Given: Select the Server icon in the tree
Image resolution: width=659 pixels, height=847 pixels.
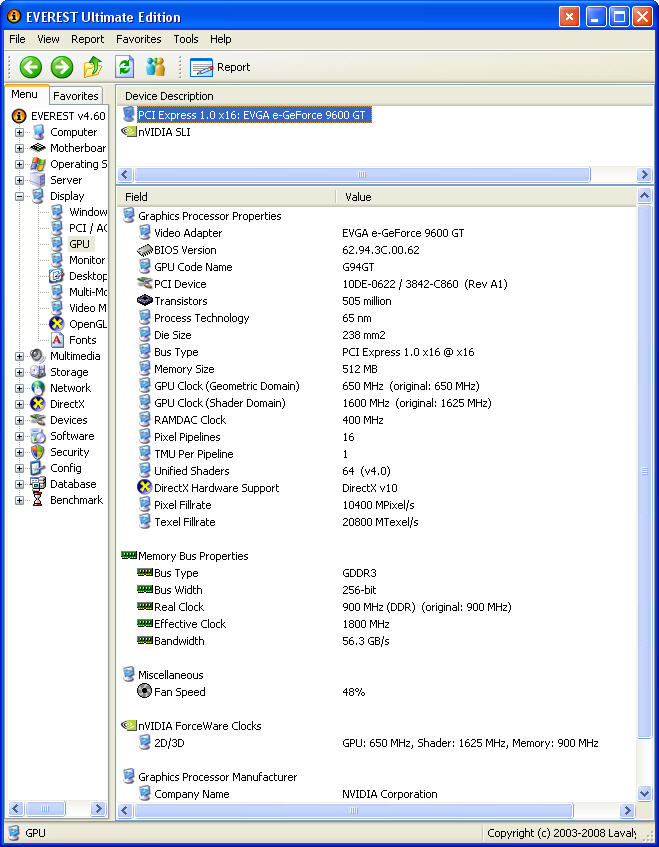Looking at the screenshot, I should (x=38, y=180).
